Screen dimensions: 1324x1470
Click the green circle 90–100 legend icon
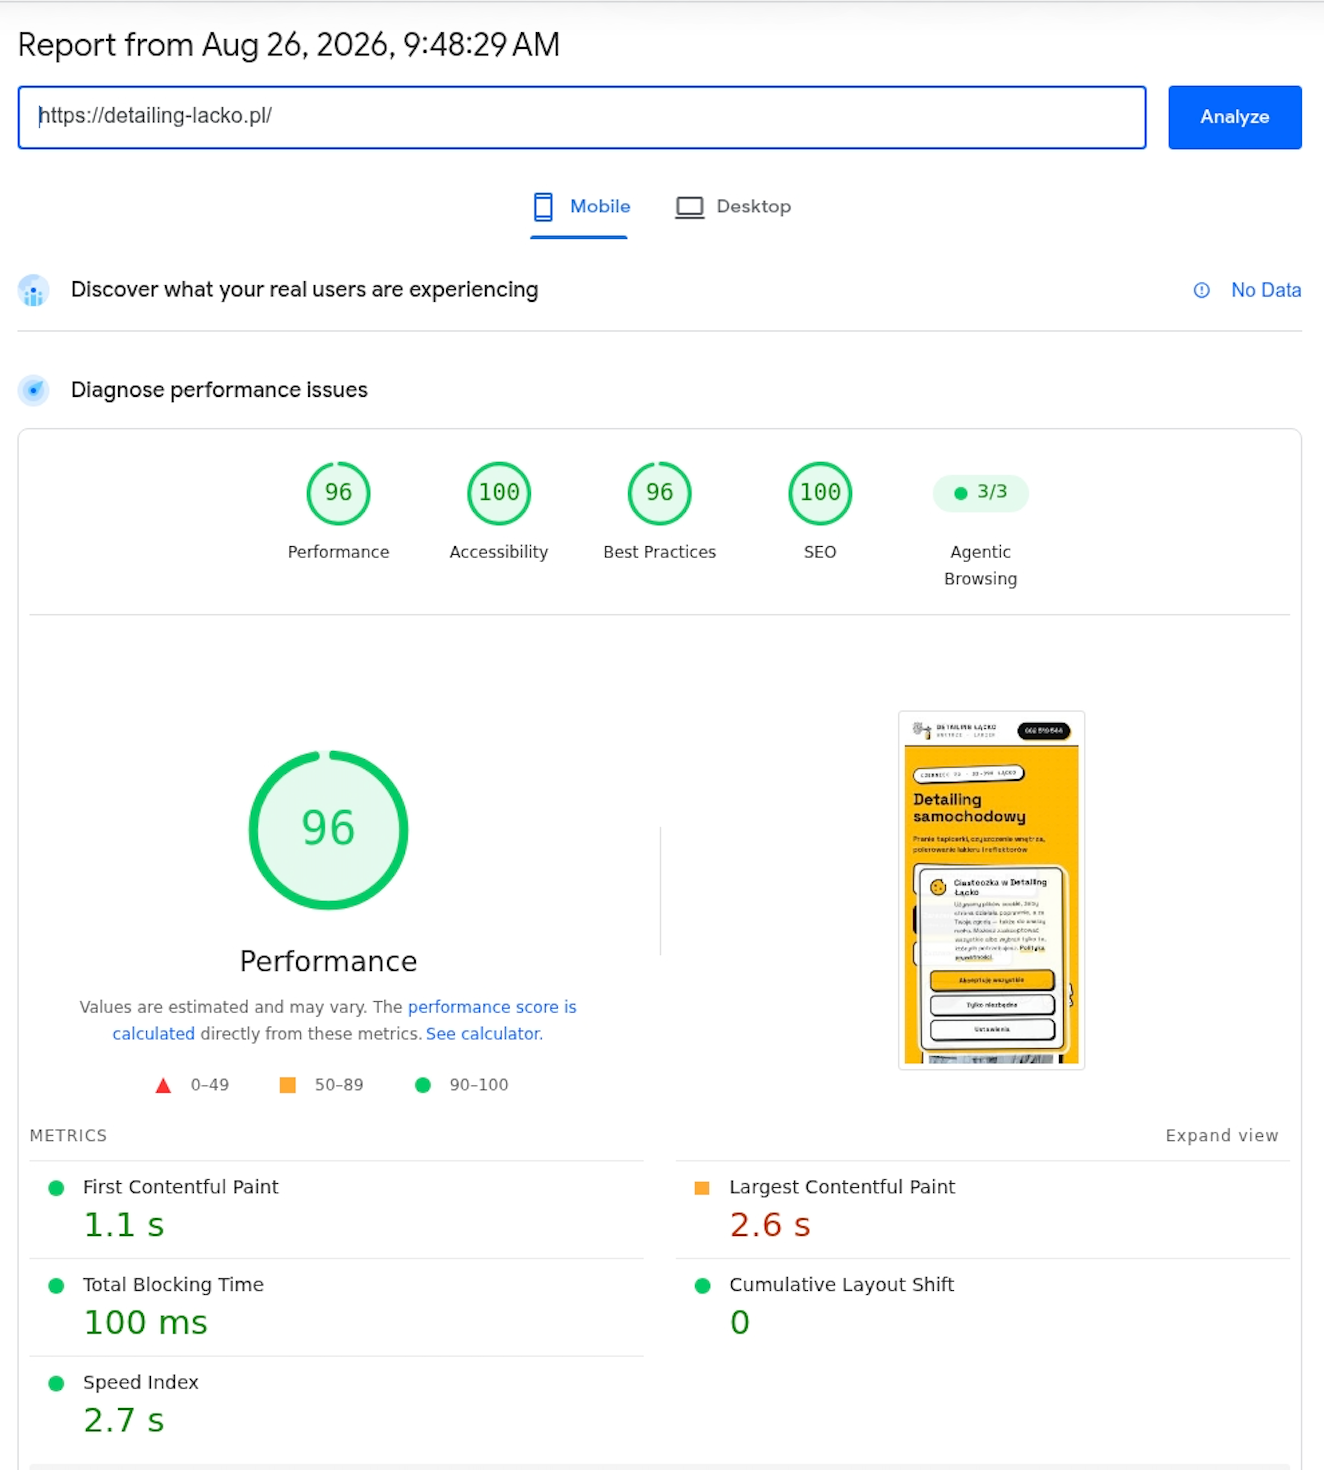coord(423,1085)
